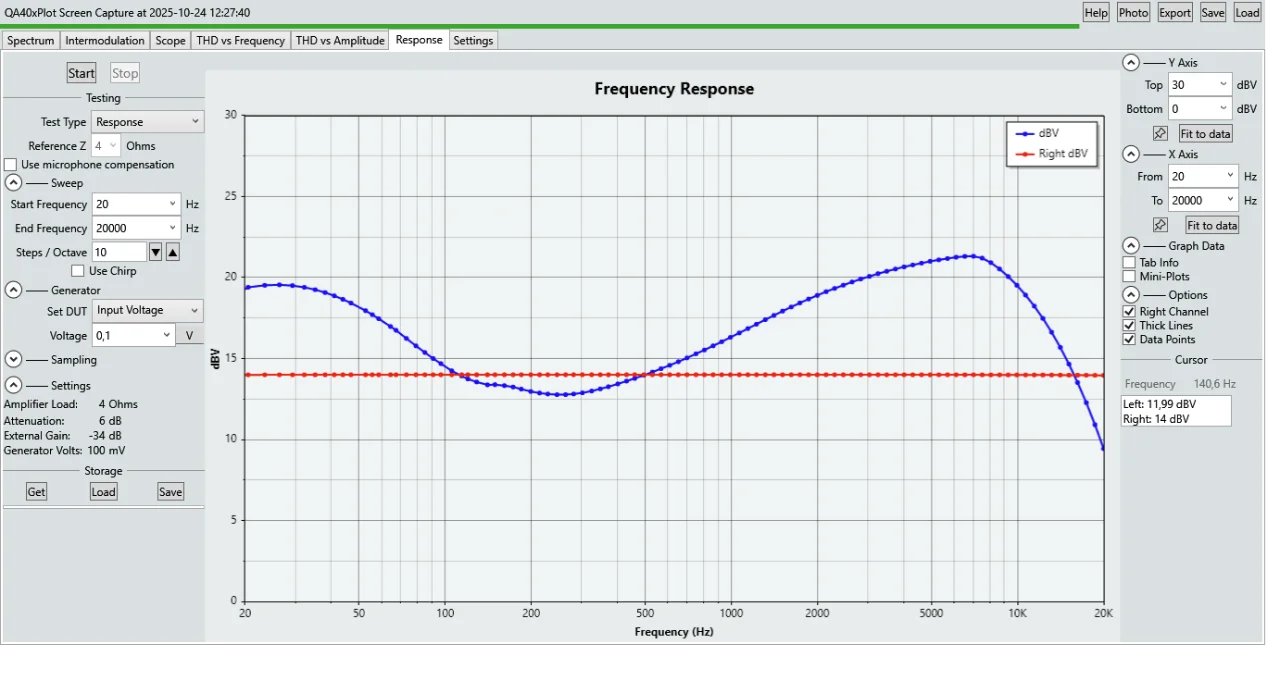Increase Steps / Octave with up arrow

tap(172, 252)
